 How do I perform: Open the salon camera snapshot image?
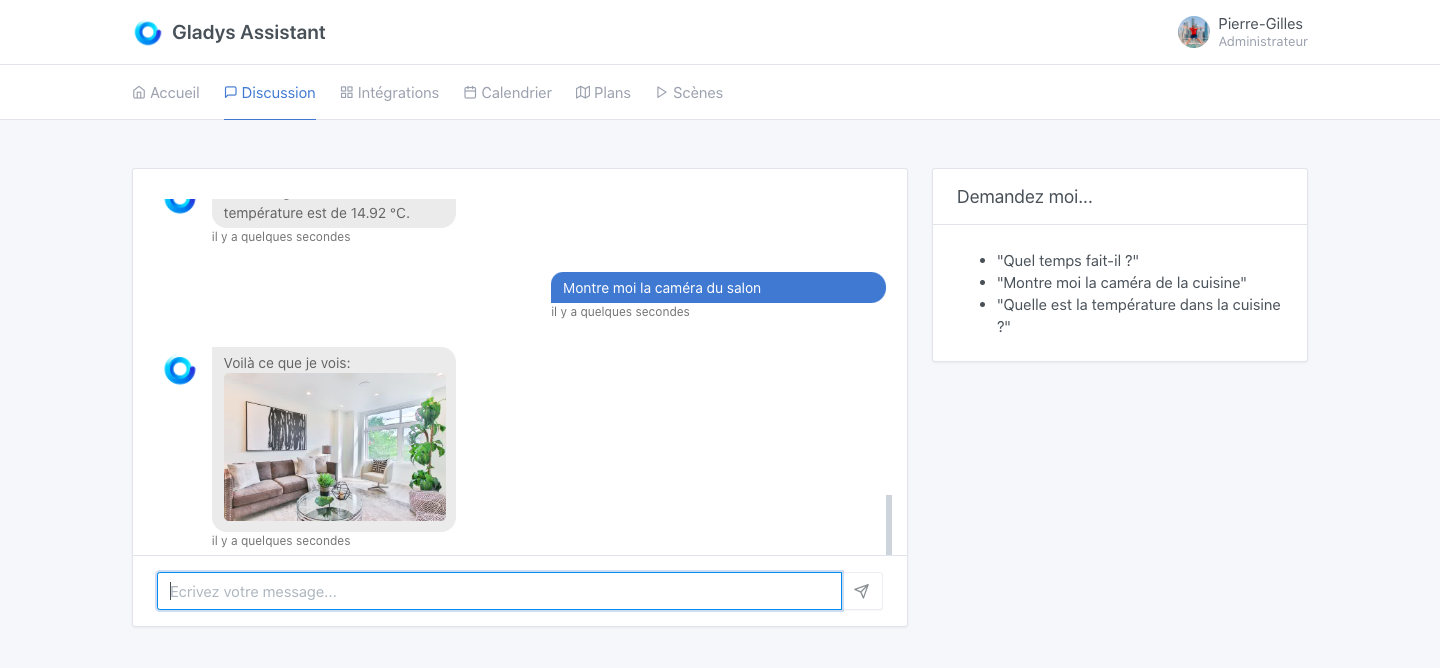(x=334, y=447)
